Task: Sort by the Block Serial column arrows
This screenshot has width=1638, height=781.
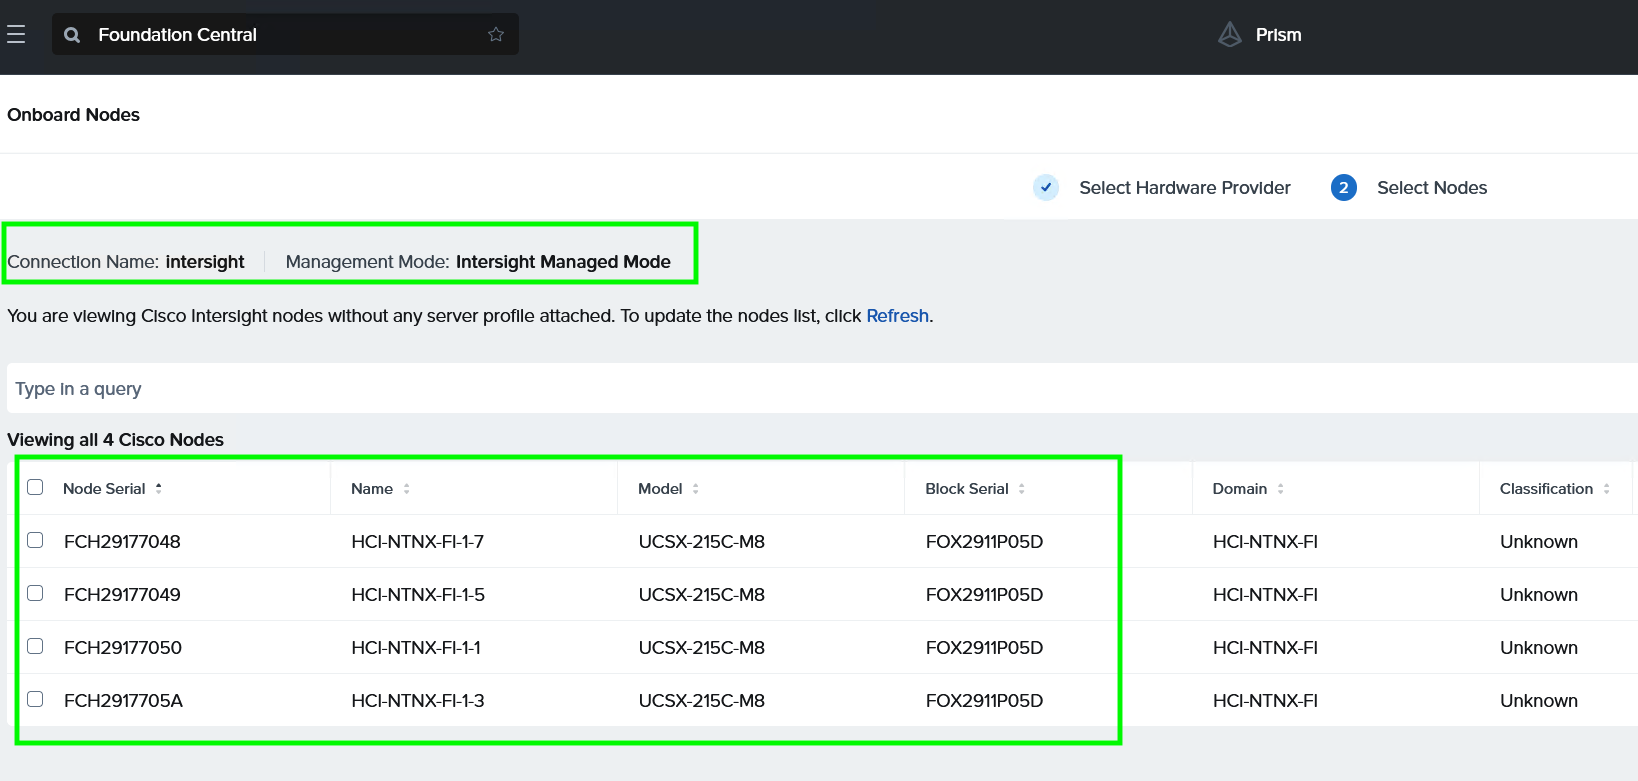Action: 1022,489
